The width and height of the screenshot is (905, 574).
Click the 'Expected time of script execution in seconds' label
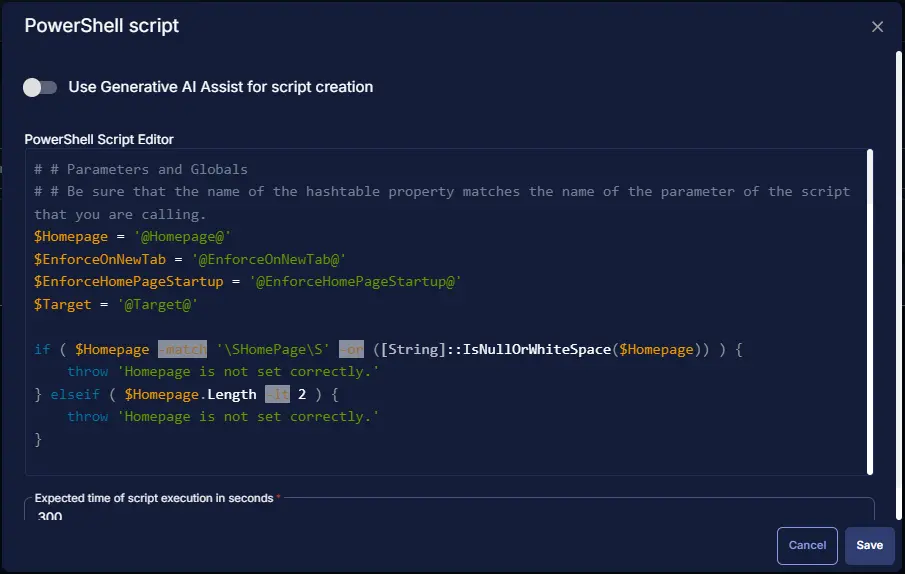(154, 498)
